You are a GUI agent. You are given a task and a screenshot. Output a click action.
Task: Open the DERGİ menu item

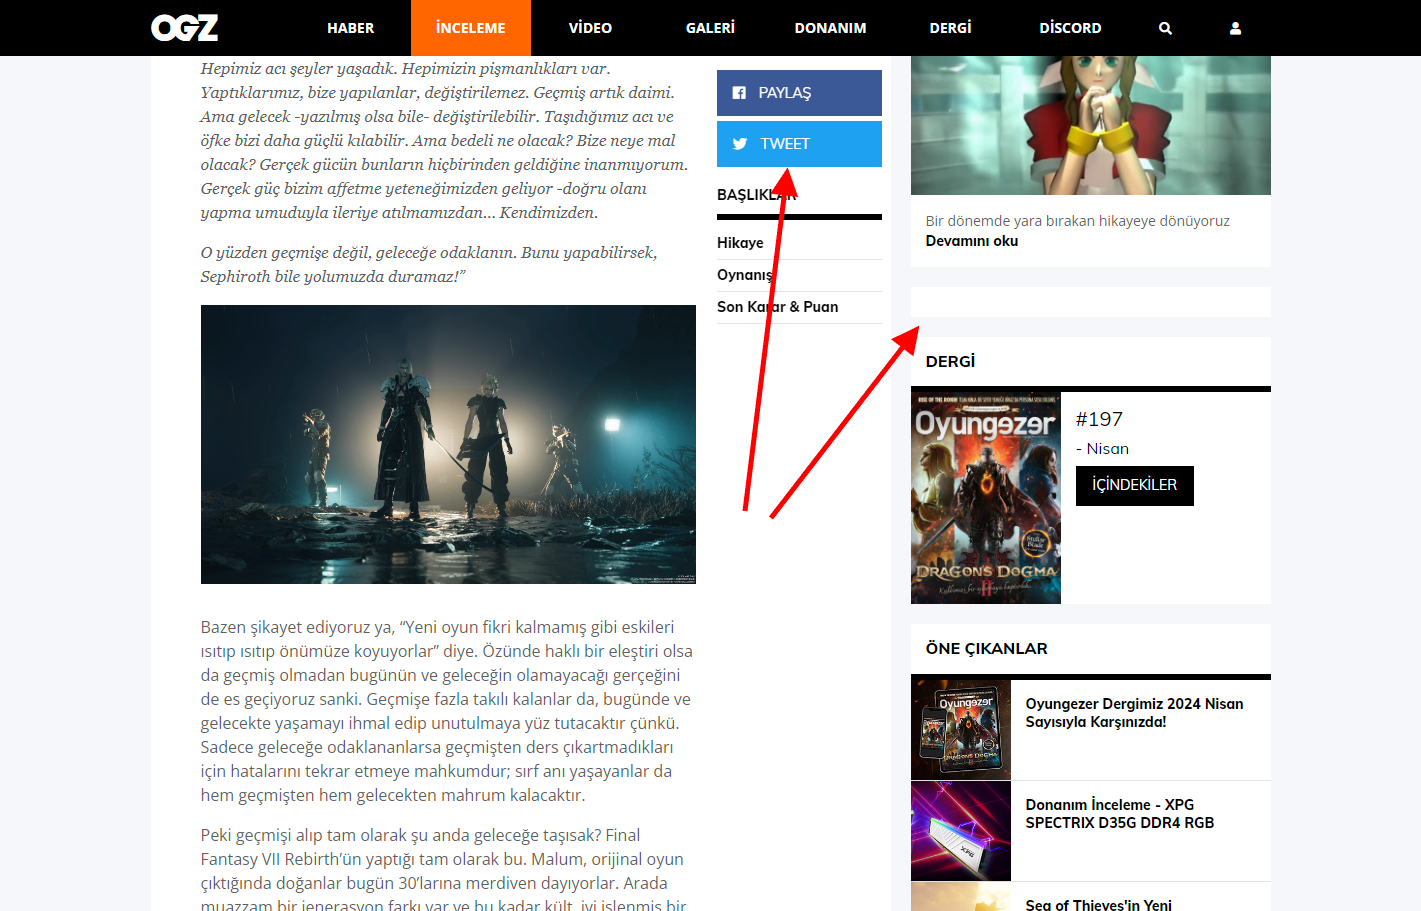click(x=950, y=28)
